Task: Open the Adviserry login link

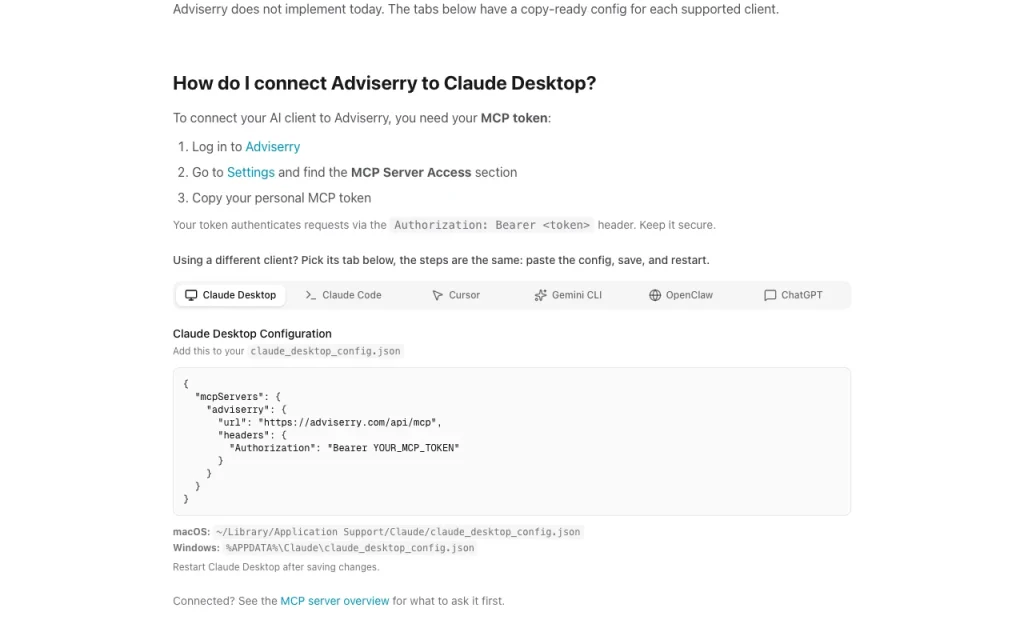Action: pyautogui.click(x=272, y=147)
